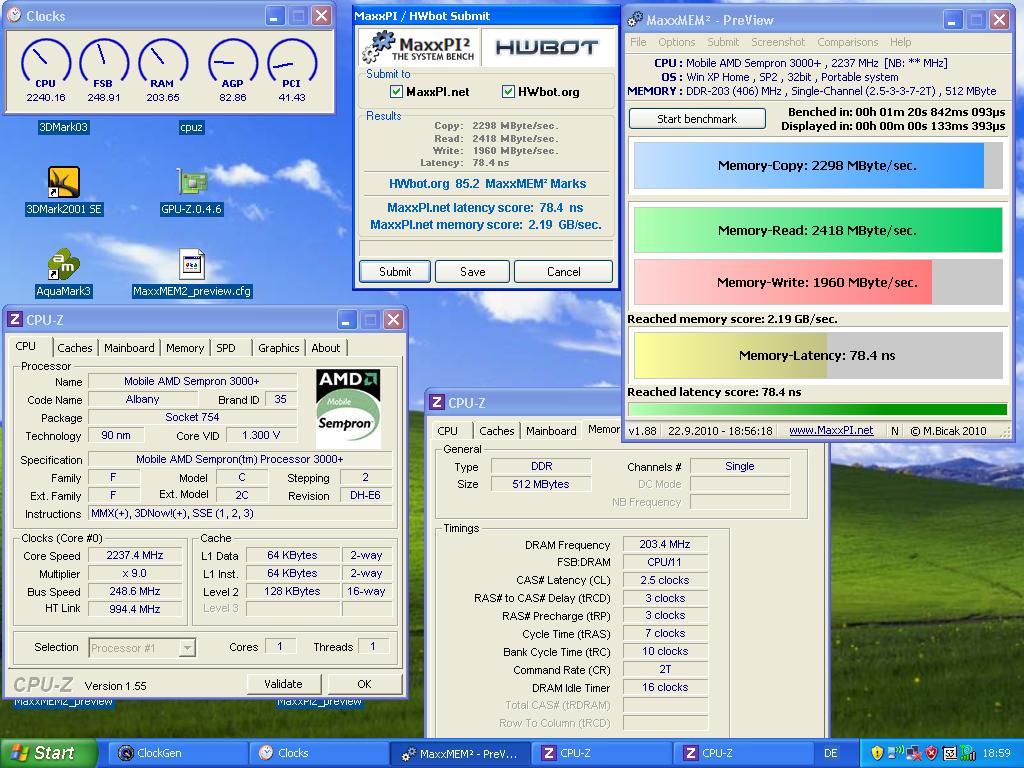Image resolution: width=1024 pixels, height=768 pixels.
Task: Click the wireless signal strength tray icon
Action: pyautogui.click(x=967, y=753)
